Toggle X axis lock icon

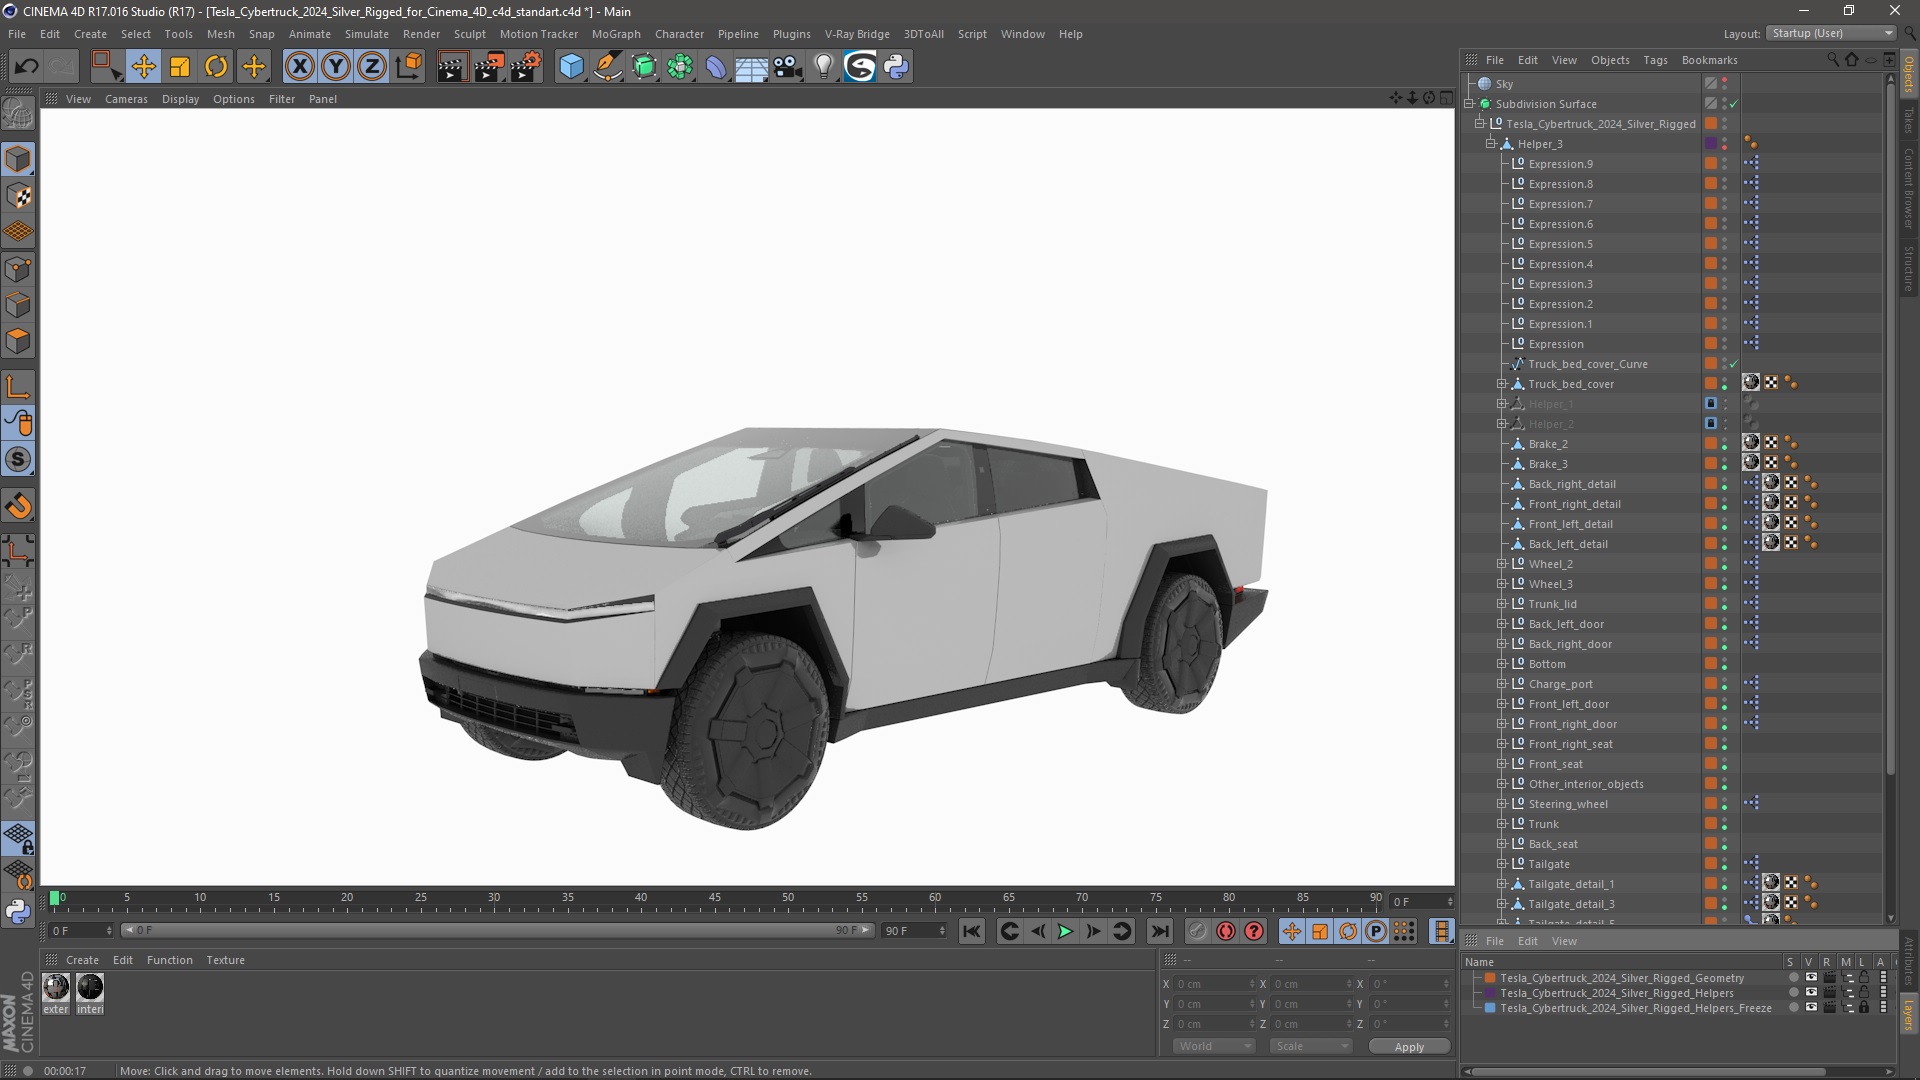click(x=299, y=67)
